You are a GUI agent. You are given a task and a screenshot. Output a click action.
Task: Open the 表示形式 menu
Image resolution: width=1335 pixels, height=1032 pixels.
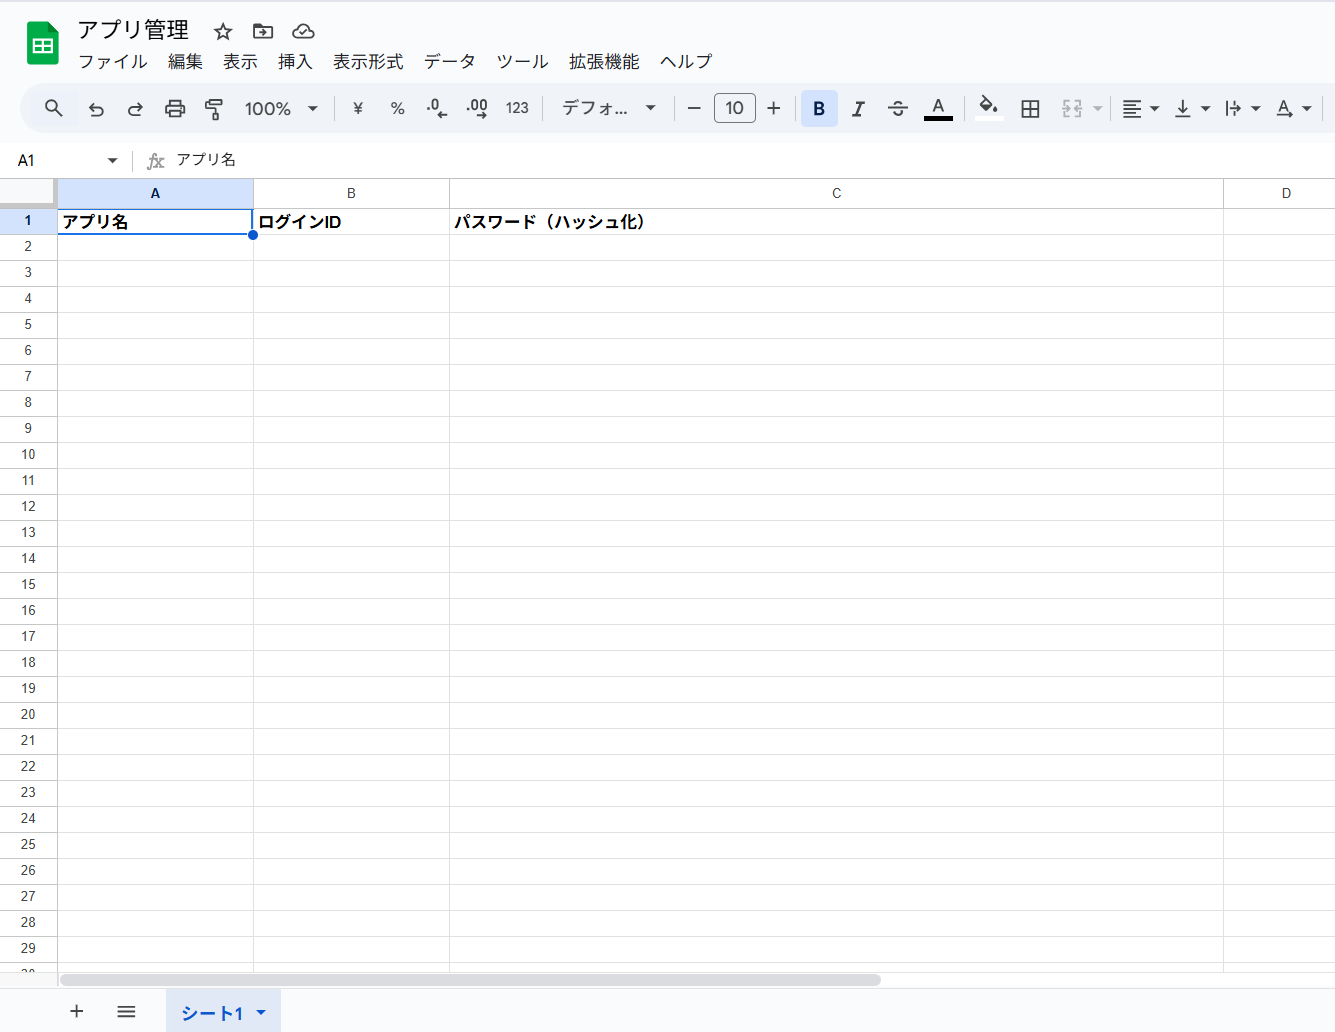(368, 62)
